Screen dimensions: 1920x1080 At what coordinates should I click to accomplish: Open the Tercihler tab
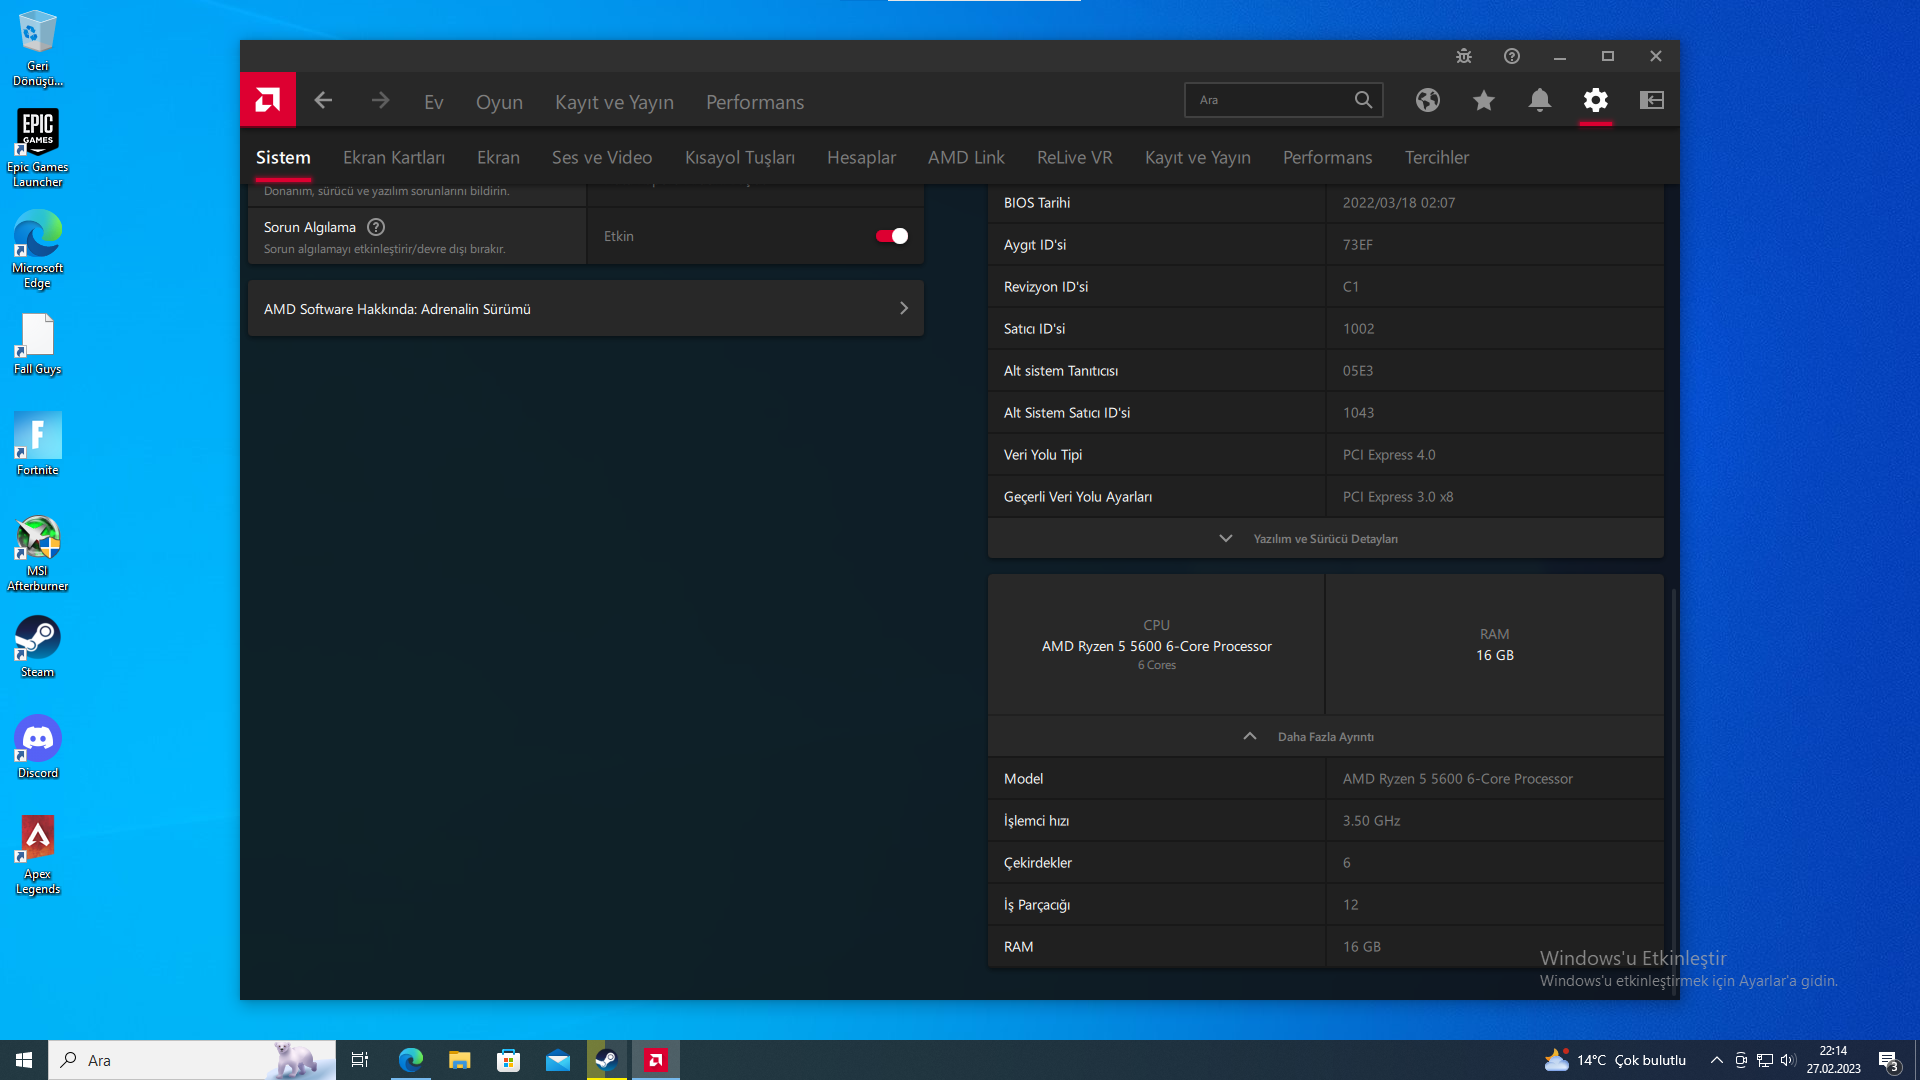point(1436,158)
